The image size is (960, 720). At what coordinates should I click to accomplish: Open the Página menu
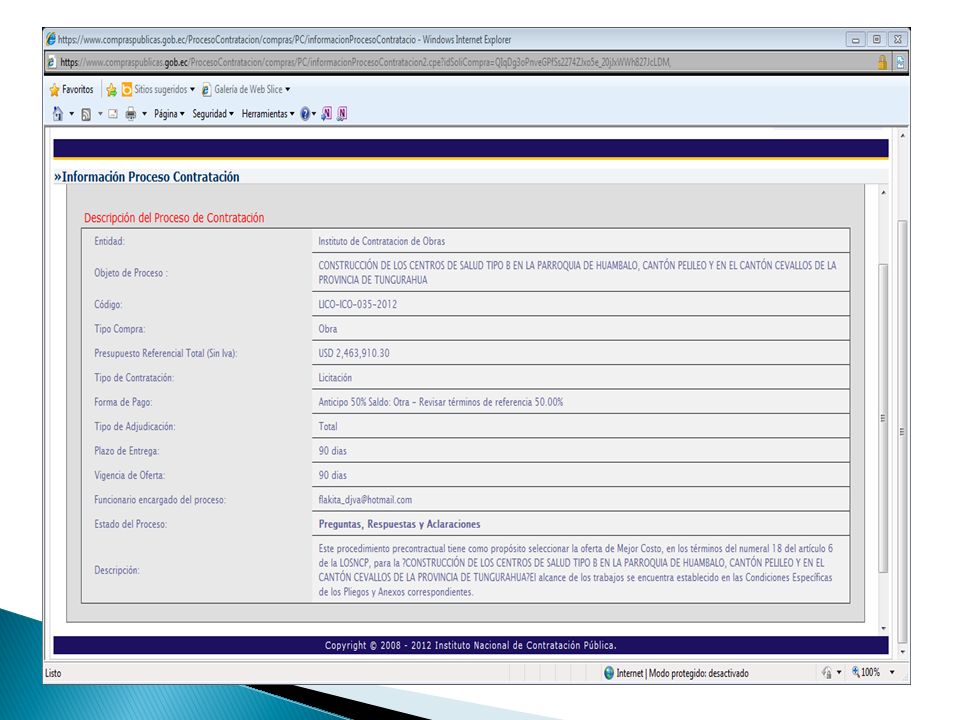[x=169, y=114]
